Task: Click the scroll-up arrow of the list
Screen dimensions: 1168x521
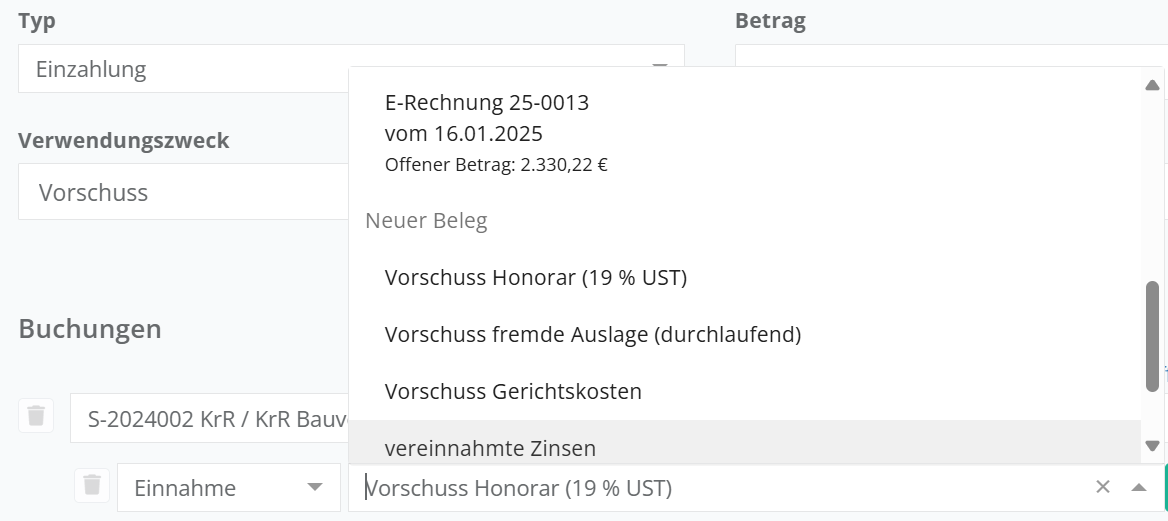Action: [x=1152, y=86]
